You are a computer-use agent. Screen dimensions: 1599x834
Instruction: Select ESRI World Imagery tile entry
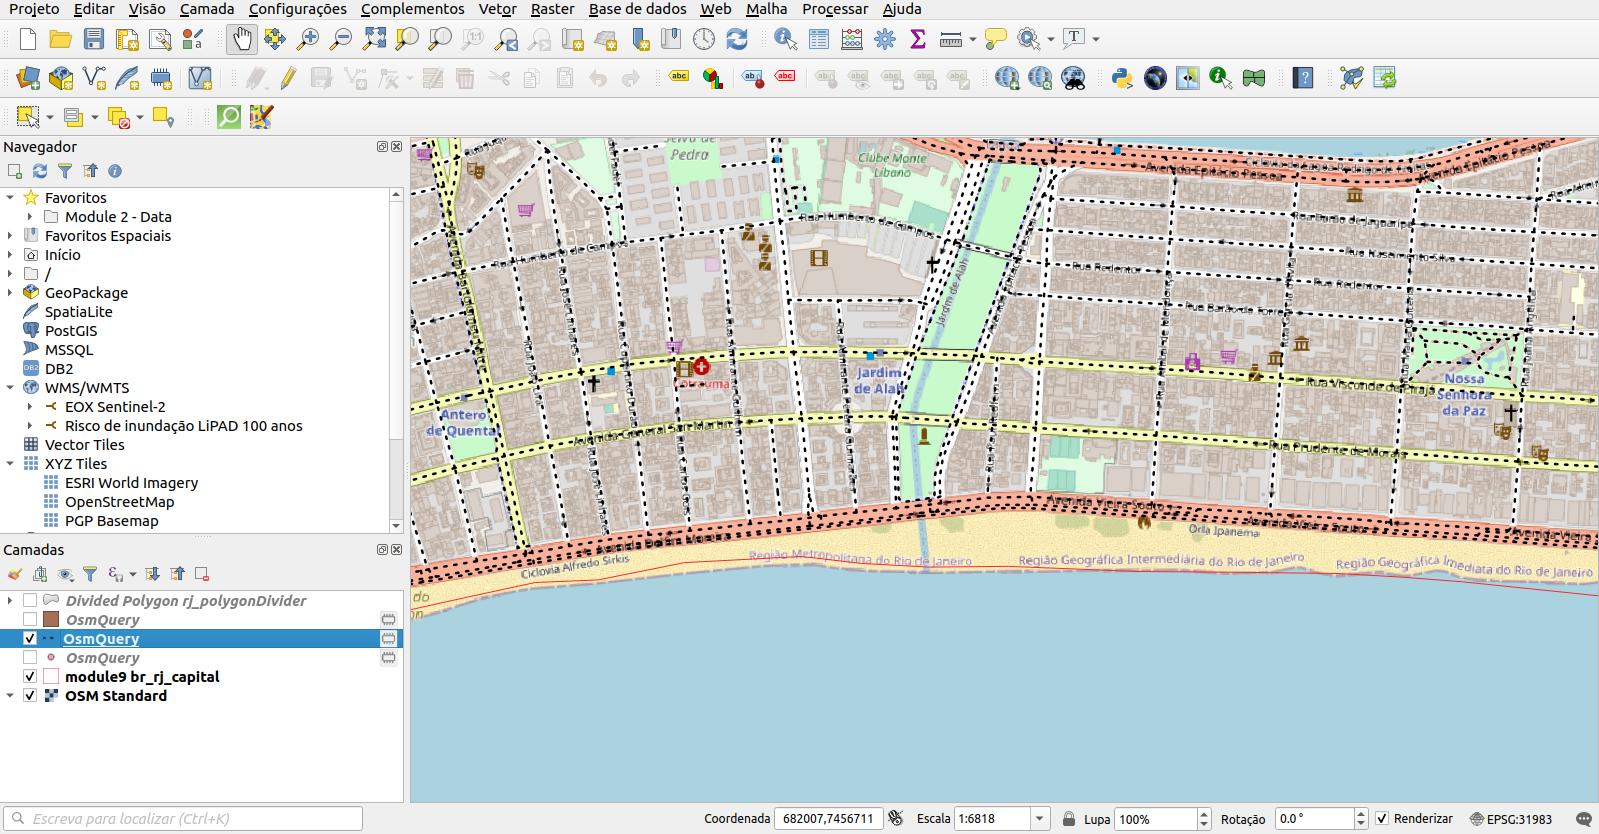click(131, 483)
